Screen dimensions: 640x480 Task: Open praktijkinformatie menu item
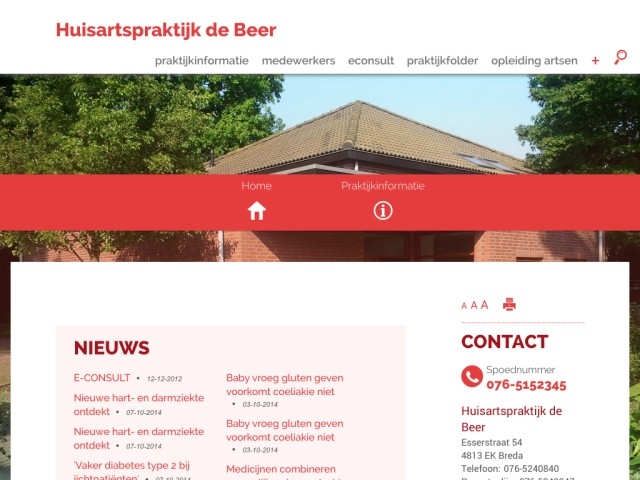point(202,61)
